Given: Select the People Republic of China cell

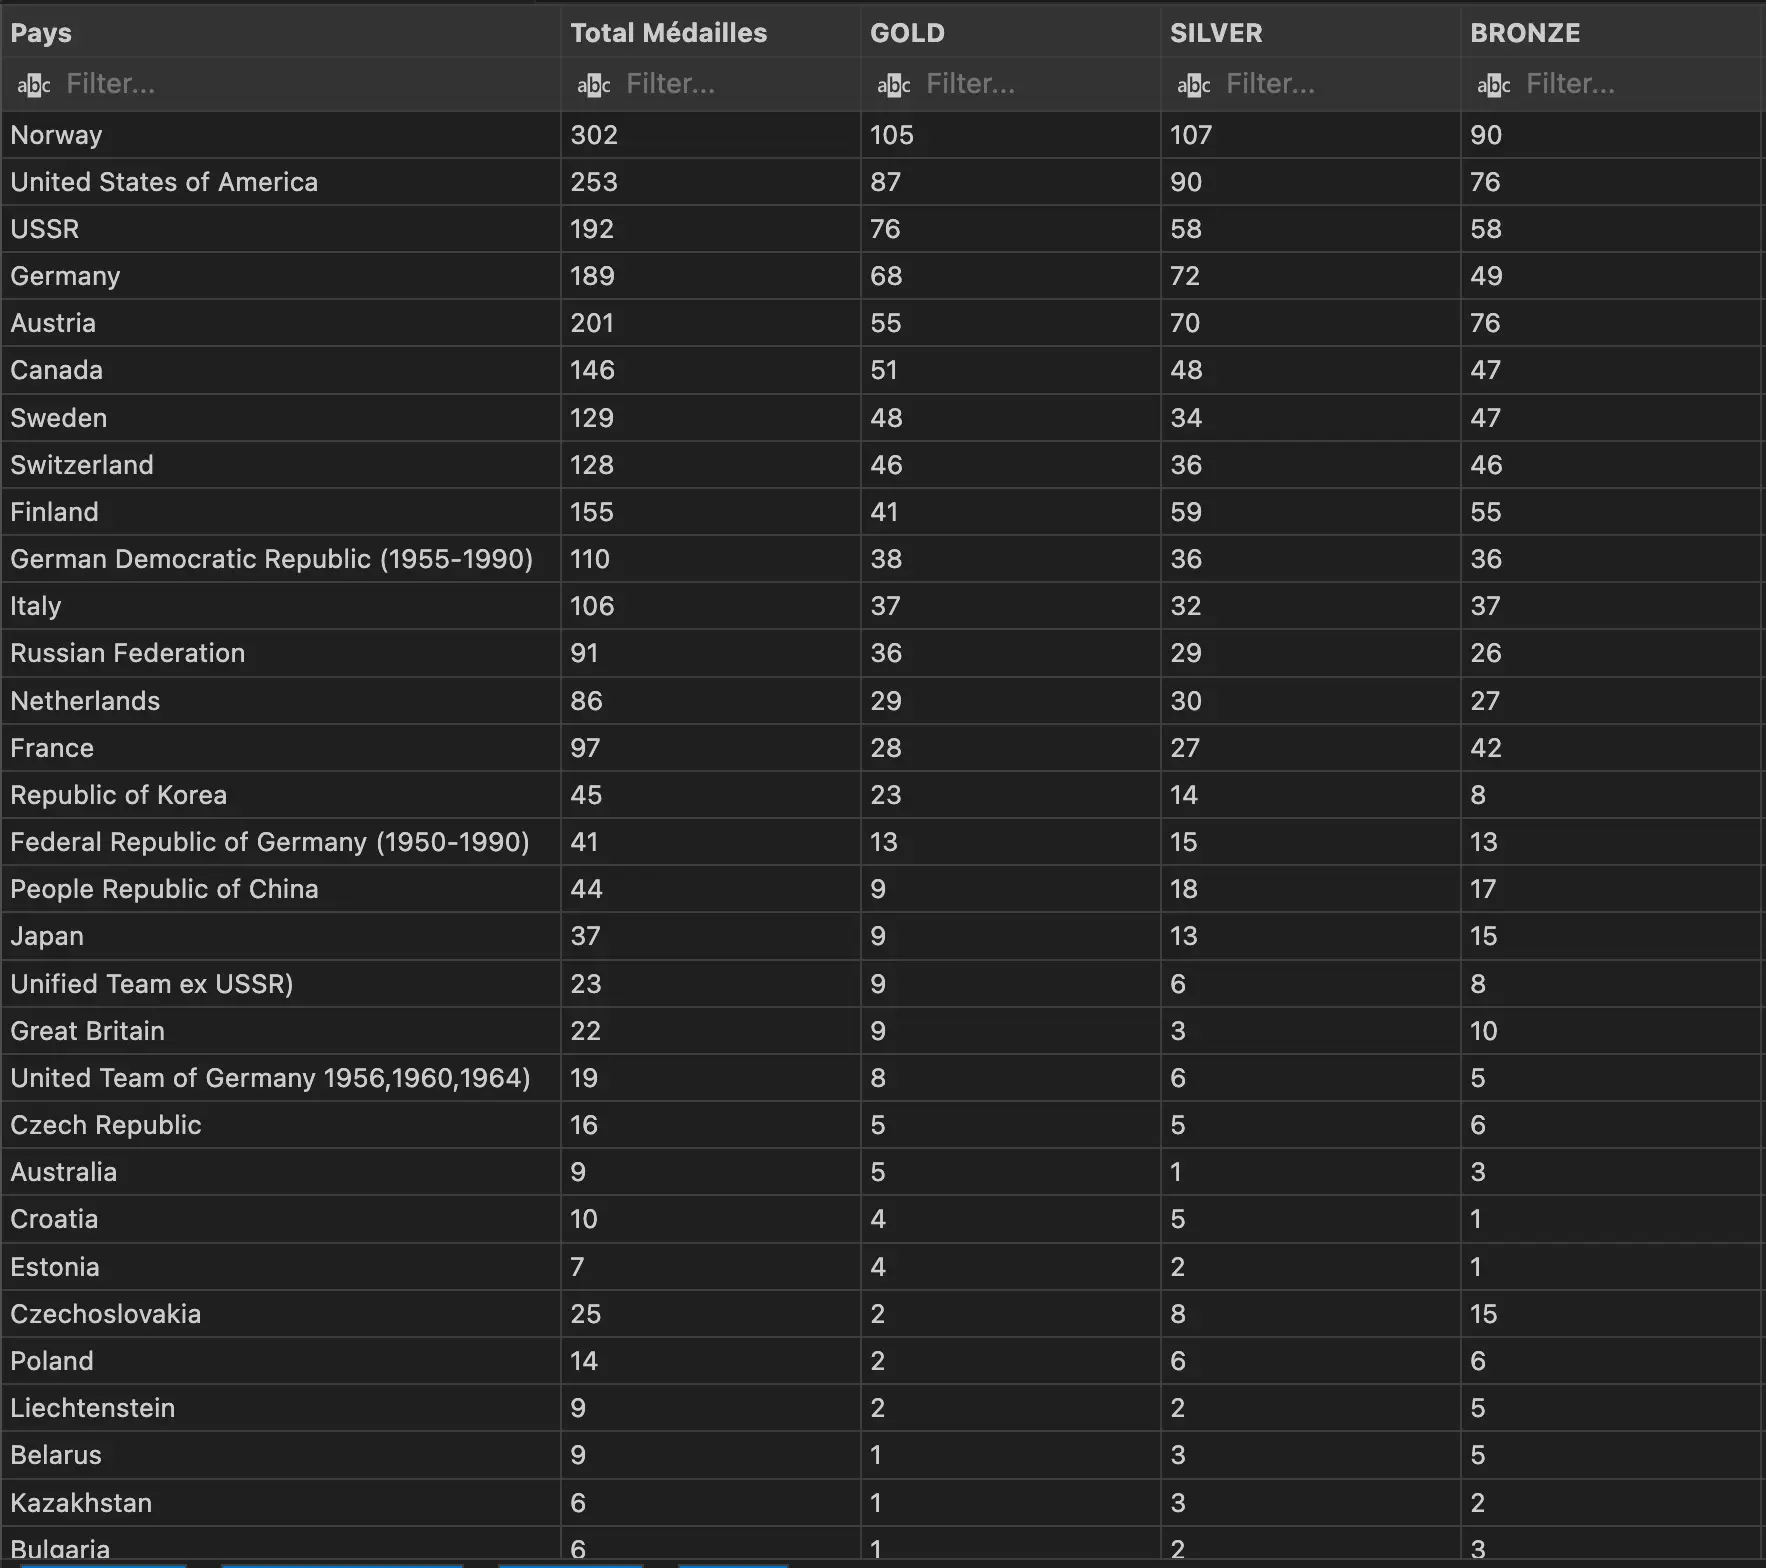Looking at the screenshot, I should point(281,889).
